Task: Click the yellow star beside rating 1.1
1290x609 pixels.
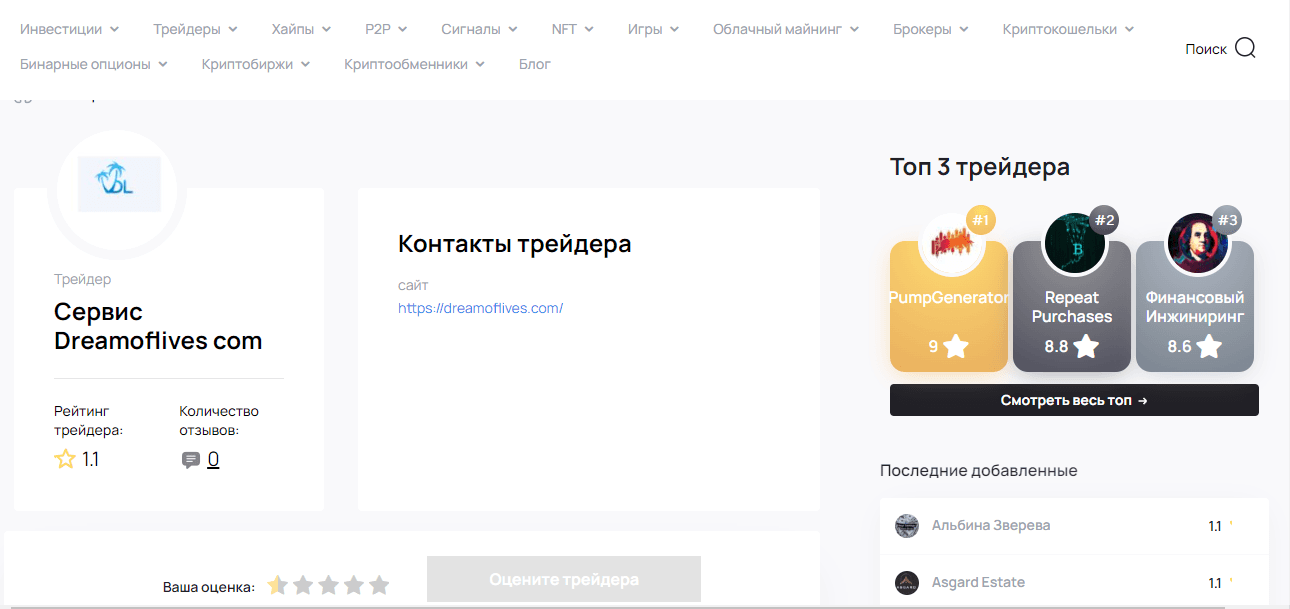Action: coord(63,459)
